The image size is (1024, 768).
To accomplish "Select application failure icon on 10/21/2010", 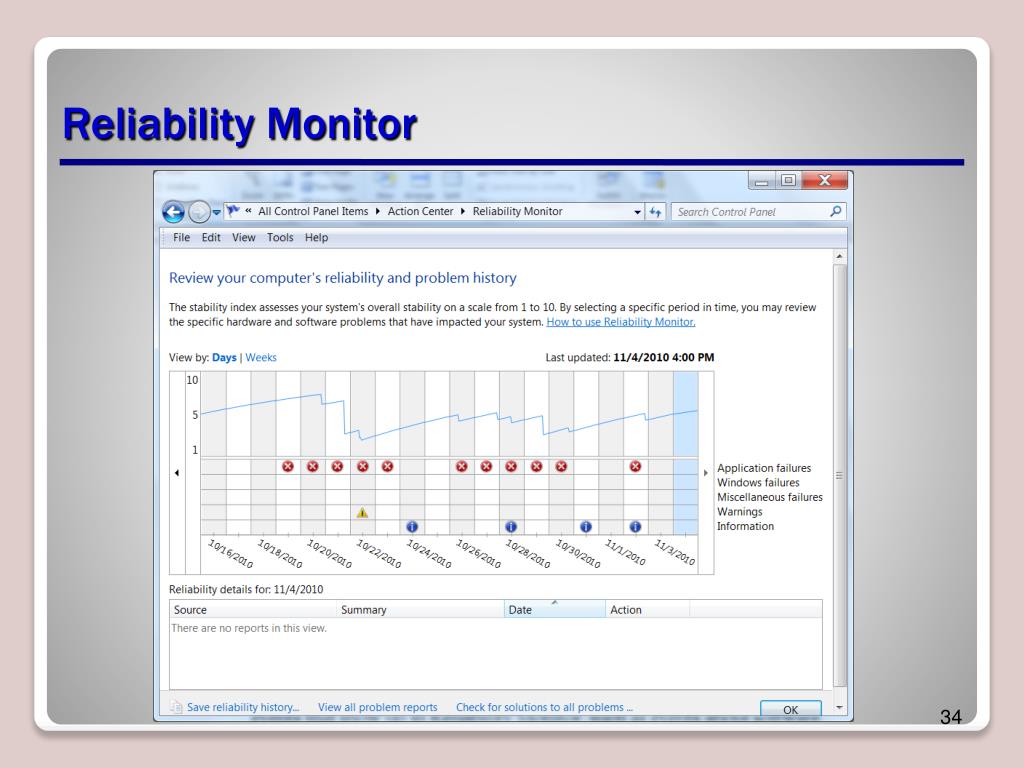I will tap(338, 466).
